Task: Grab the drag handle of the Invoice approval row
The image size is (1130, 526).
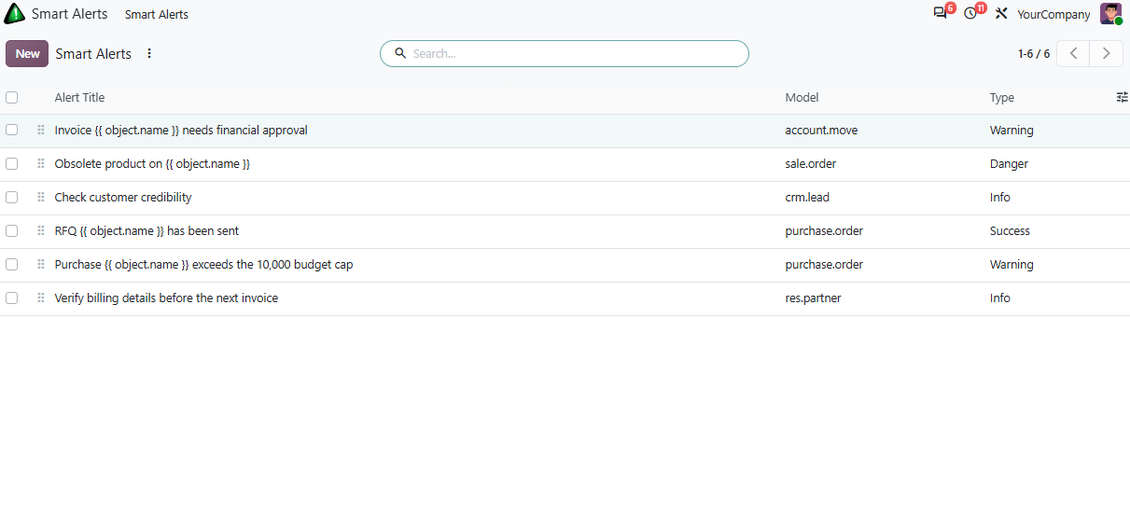Action: pos(40,130)
